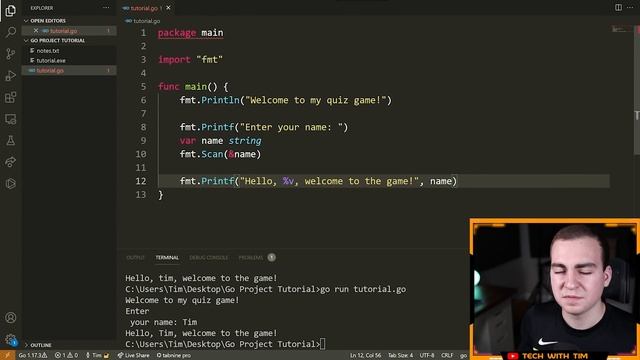Place cursor on 'import "fmt"' line
Image resolution: width=640 pixels, height=360 pixels.
click(x=190, y=60)
